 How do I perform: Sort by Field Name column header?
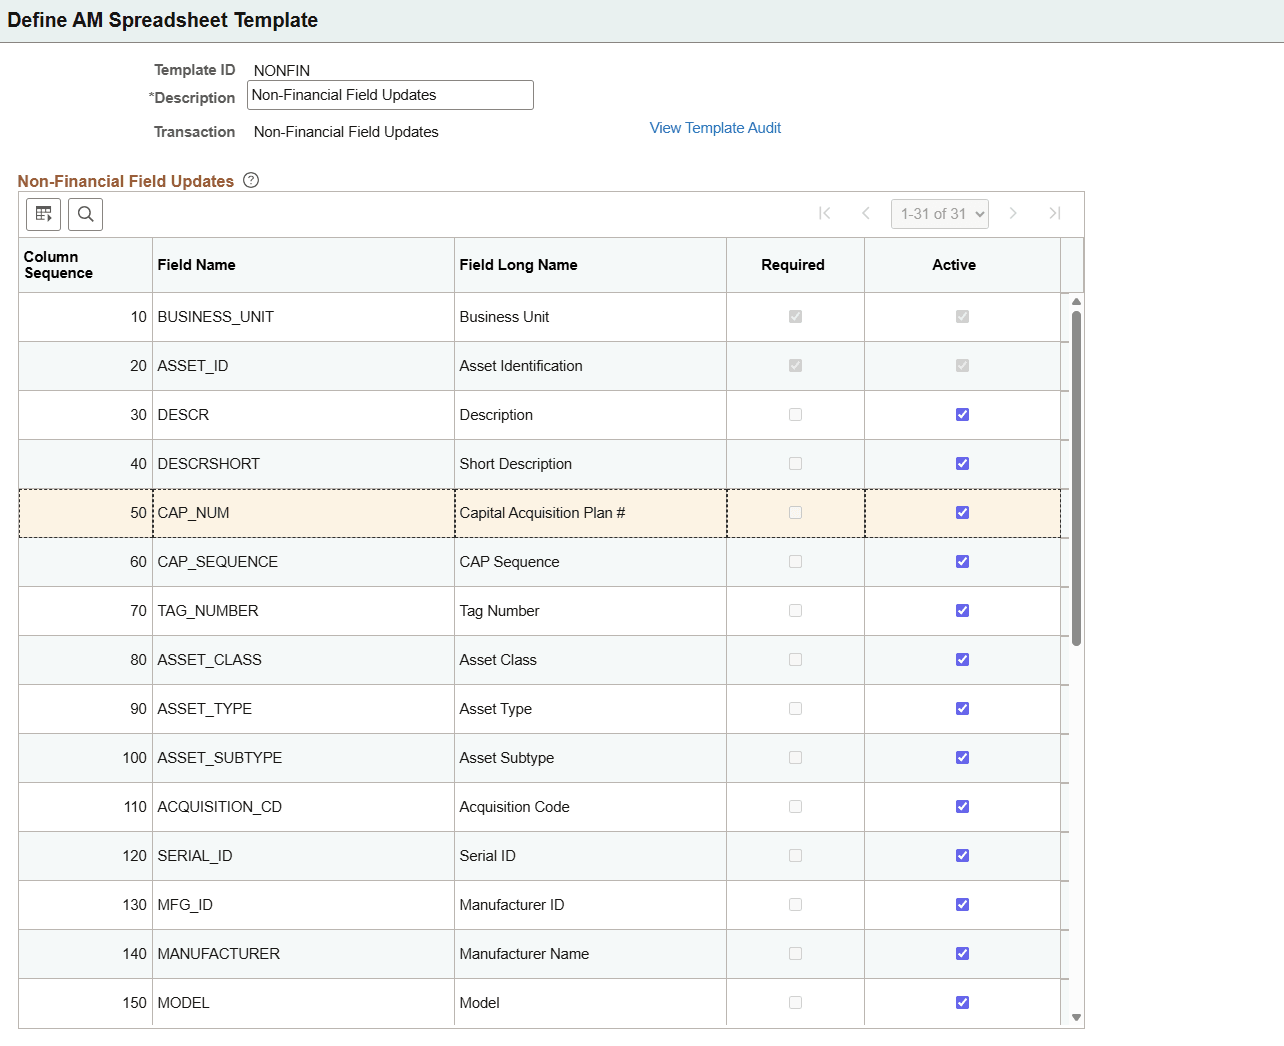pos(197,265)
